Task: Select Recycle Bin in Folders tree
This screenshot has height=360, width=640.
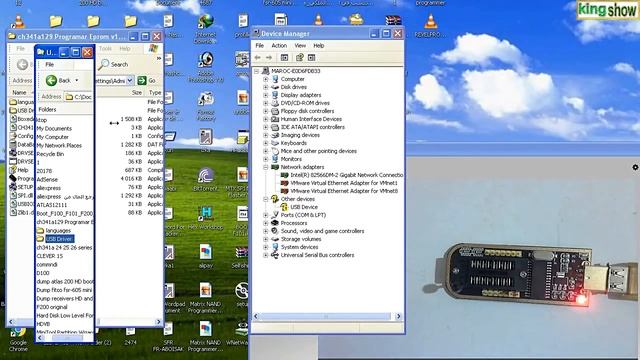Action: click(50, 154)
